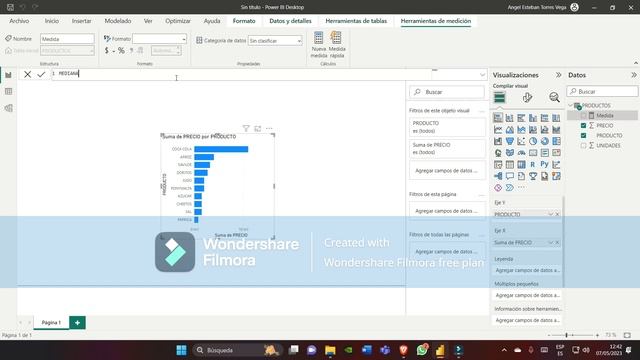This screenshot has width=640, height=360.
Task: Add data fields to Múltiplos pequeños well
Action: [527, 295]
